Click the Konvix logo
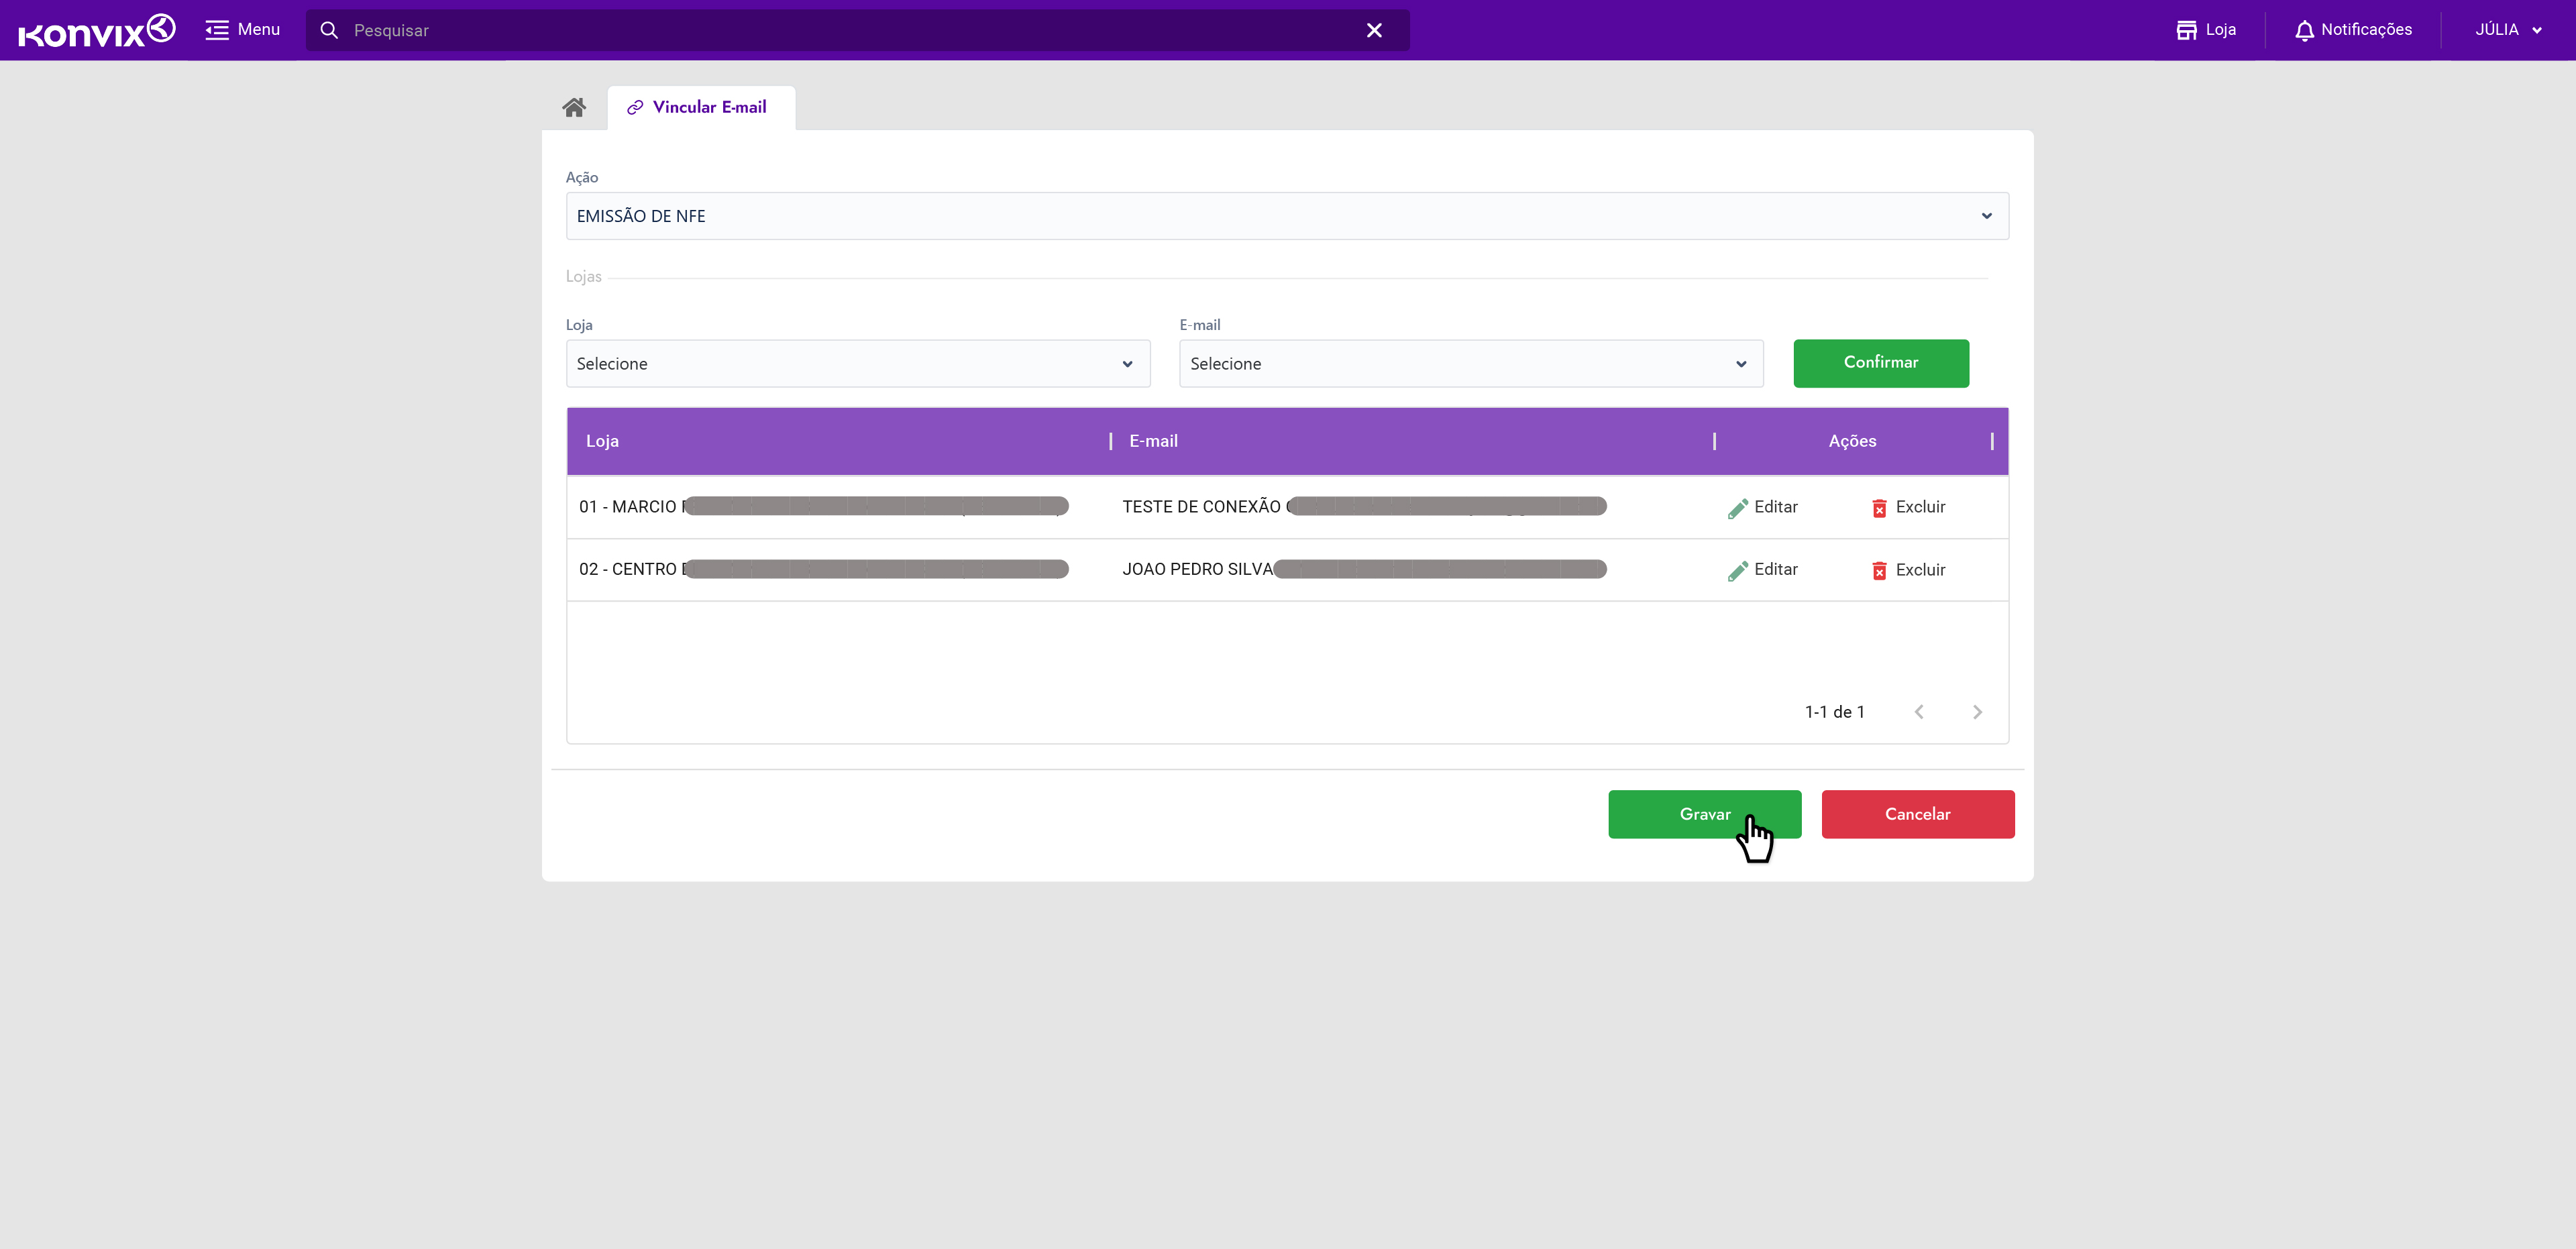Screen dimensions: 2576x1249 tap(96, 30)
